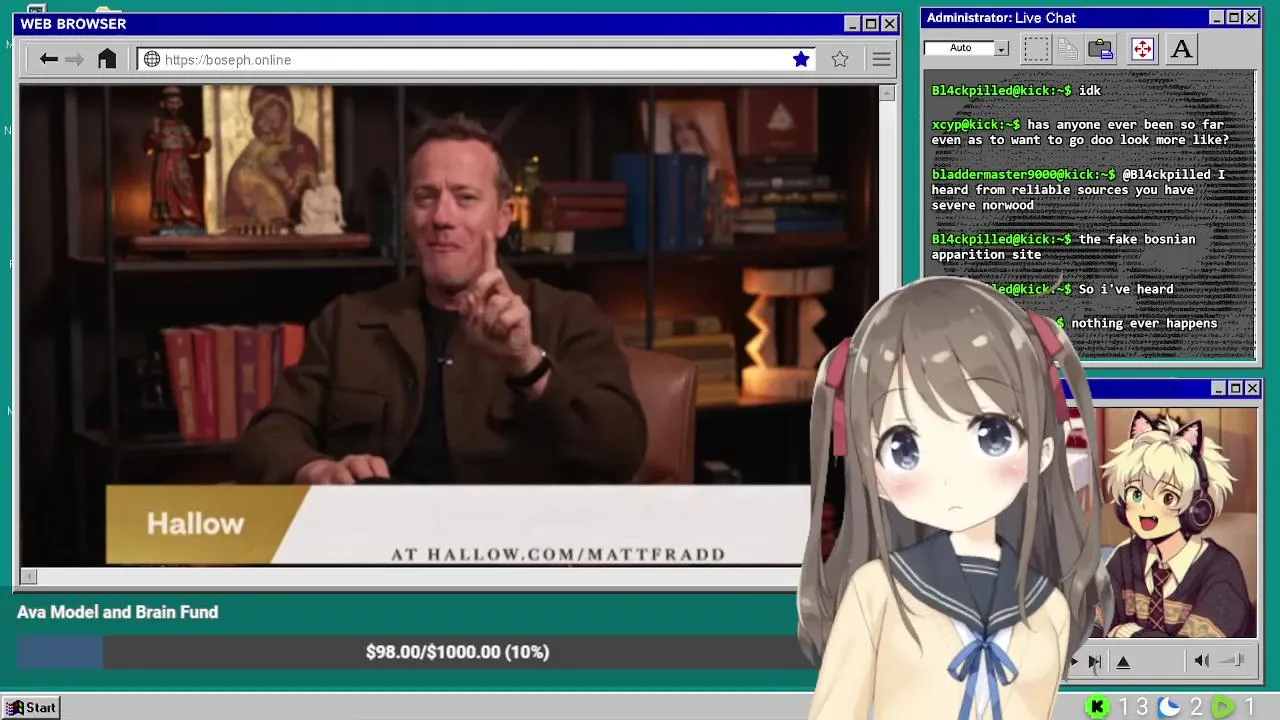
Task: Click 'So i've heard' chat message
Action: tap(1126, 289)
